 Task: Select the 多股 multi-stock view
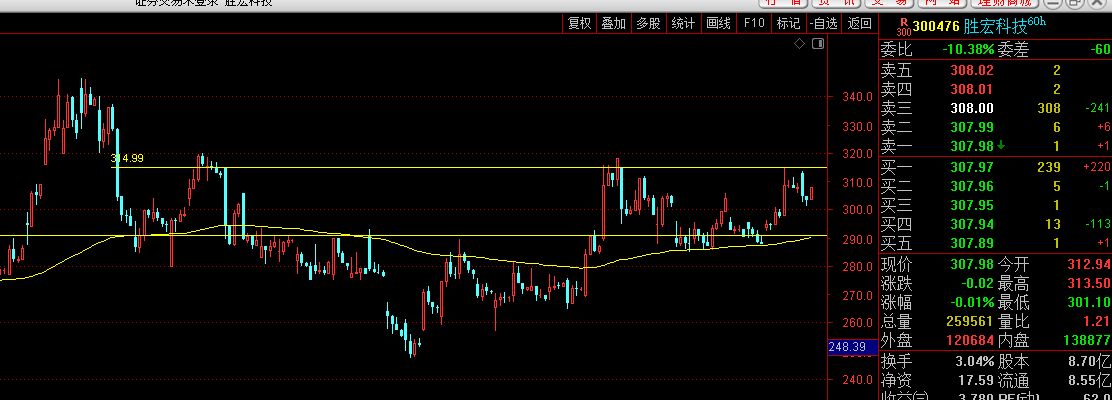click(648, 23)
